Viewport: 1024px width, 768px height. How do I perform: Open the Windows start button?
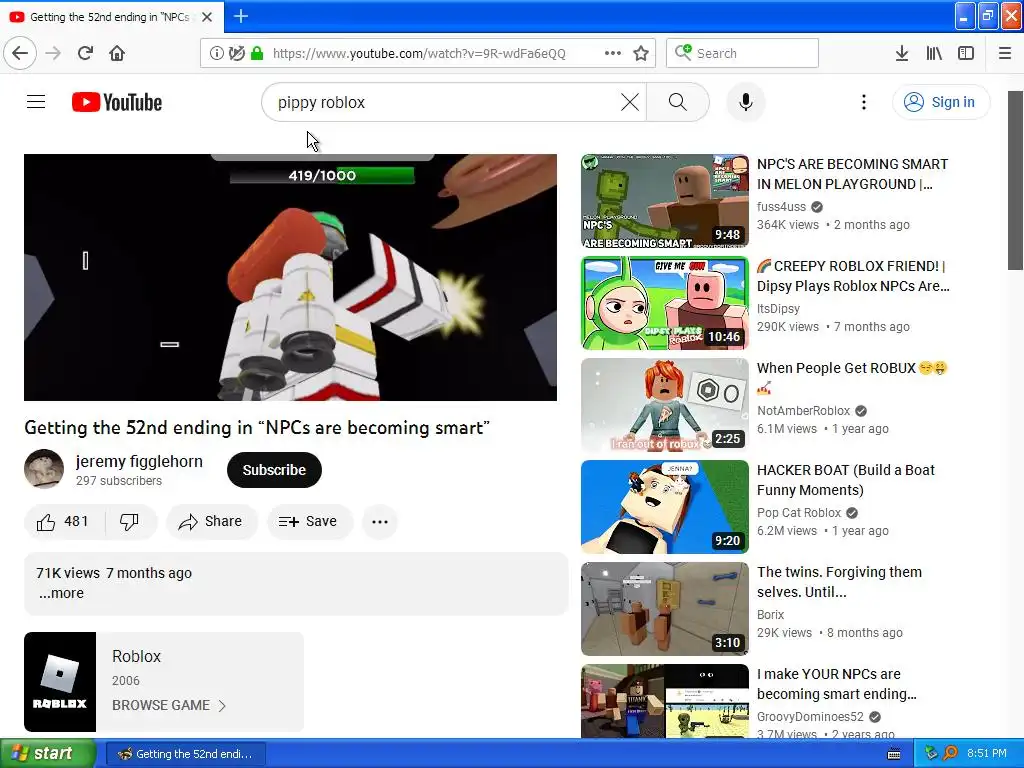click(x=47, y=754)
